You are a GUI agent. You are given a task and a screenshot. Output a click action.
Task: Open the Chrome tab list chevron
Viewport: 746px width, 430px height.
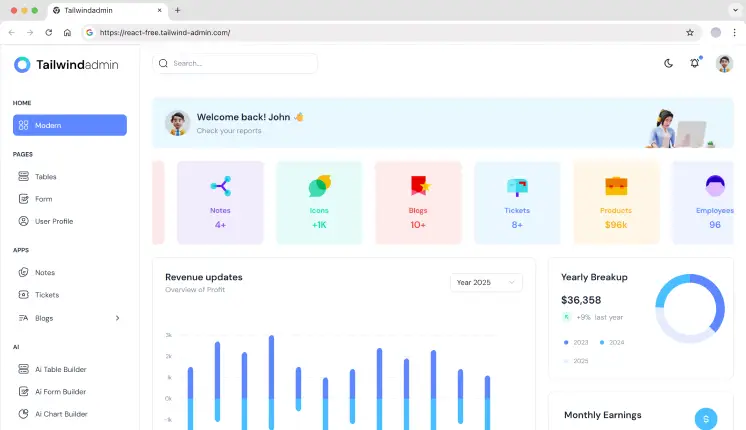click(733, 9)
